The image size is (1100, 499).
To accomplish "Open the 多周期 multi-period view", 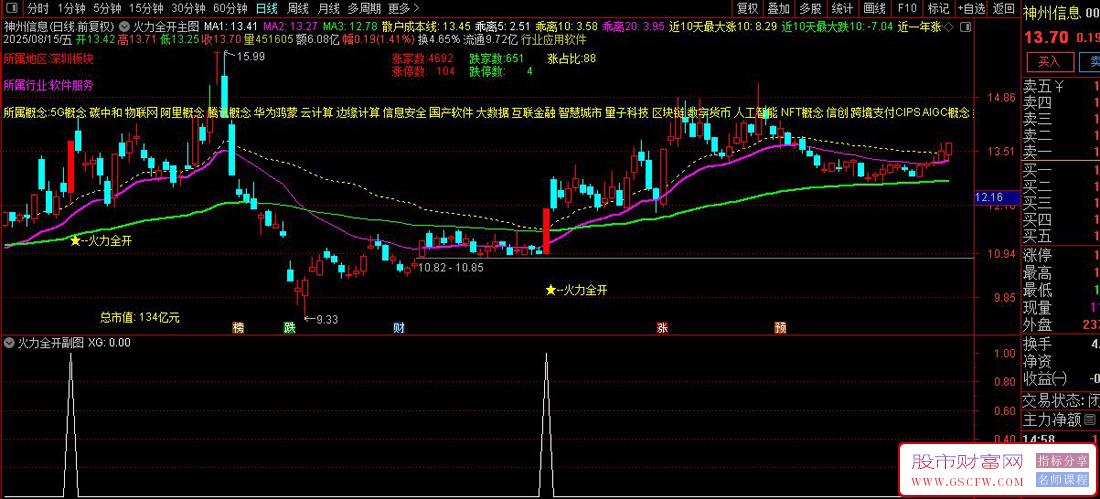I will click(x=364, y=8).
